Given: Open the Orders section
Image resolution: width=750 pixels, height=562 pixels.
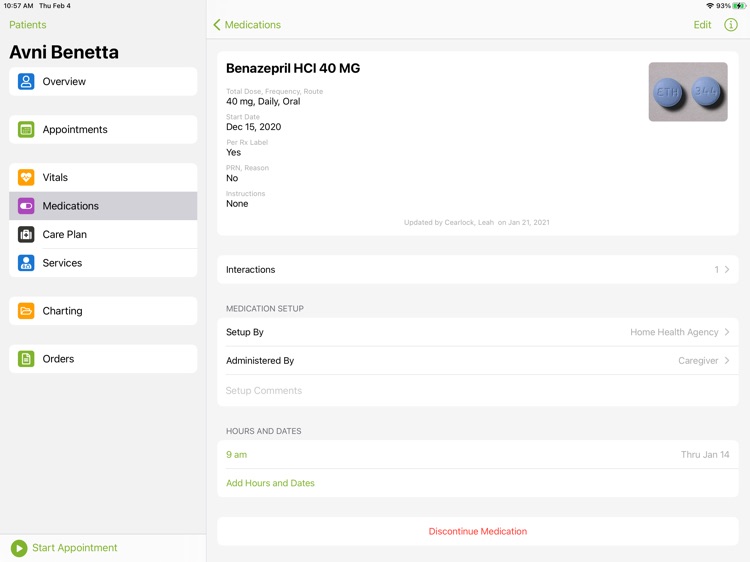Looking at the screenshot, I should tap(103, 359).
